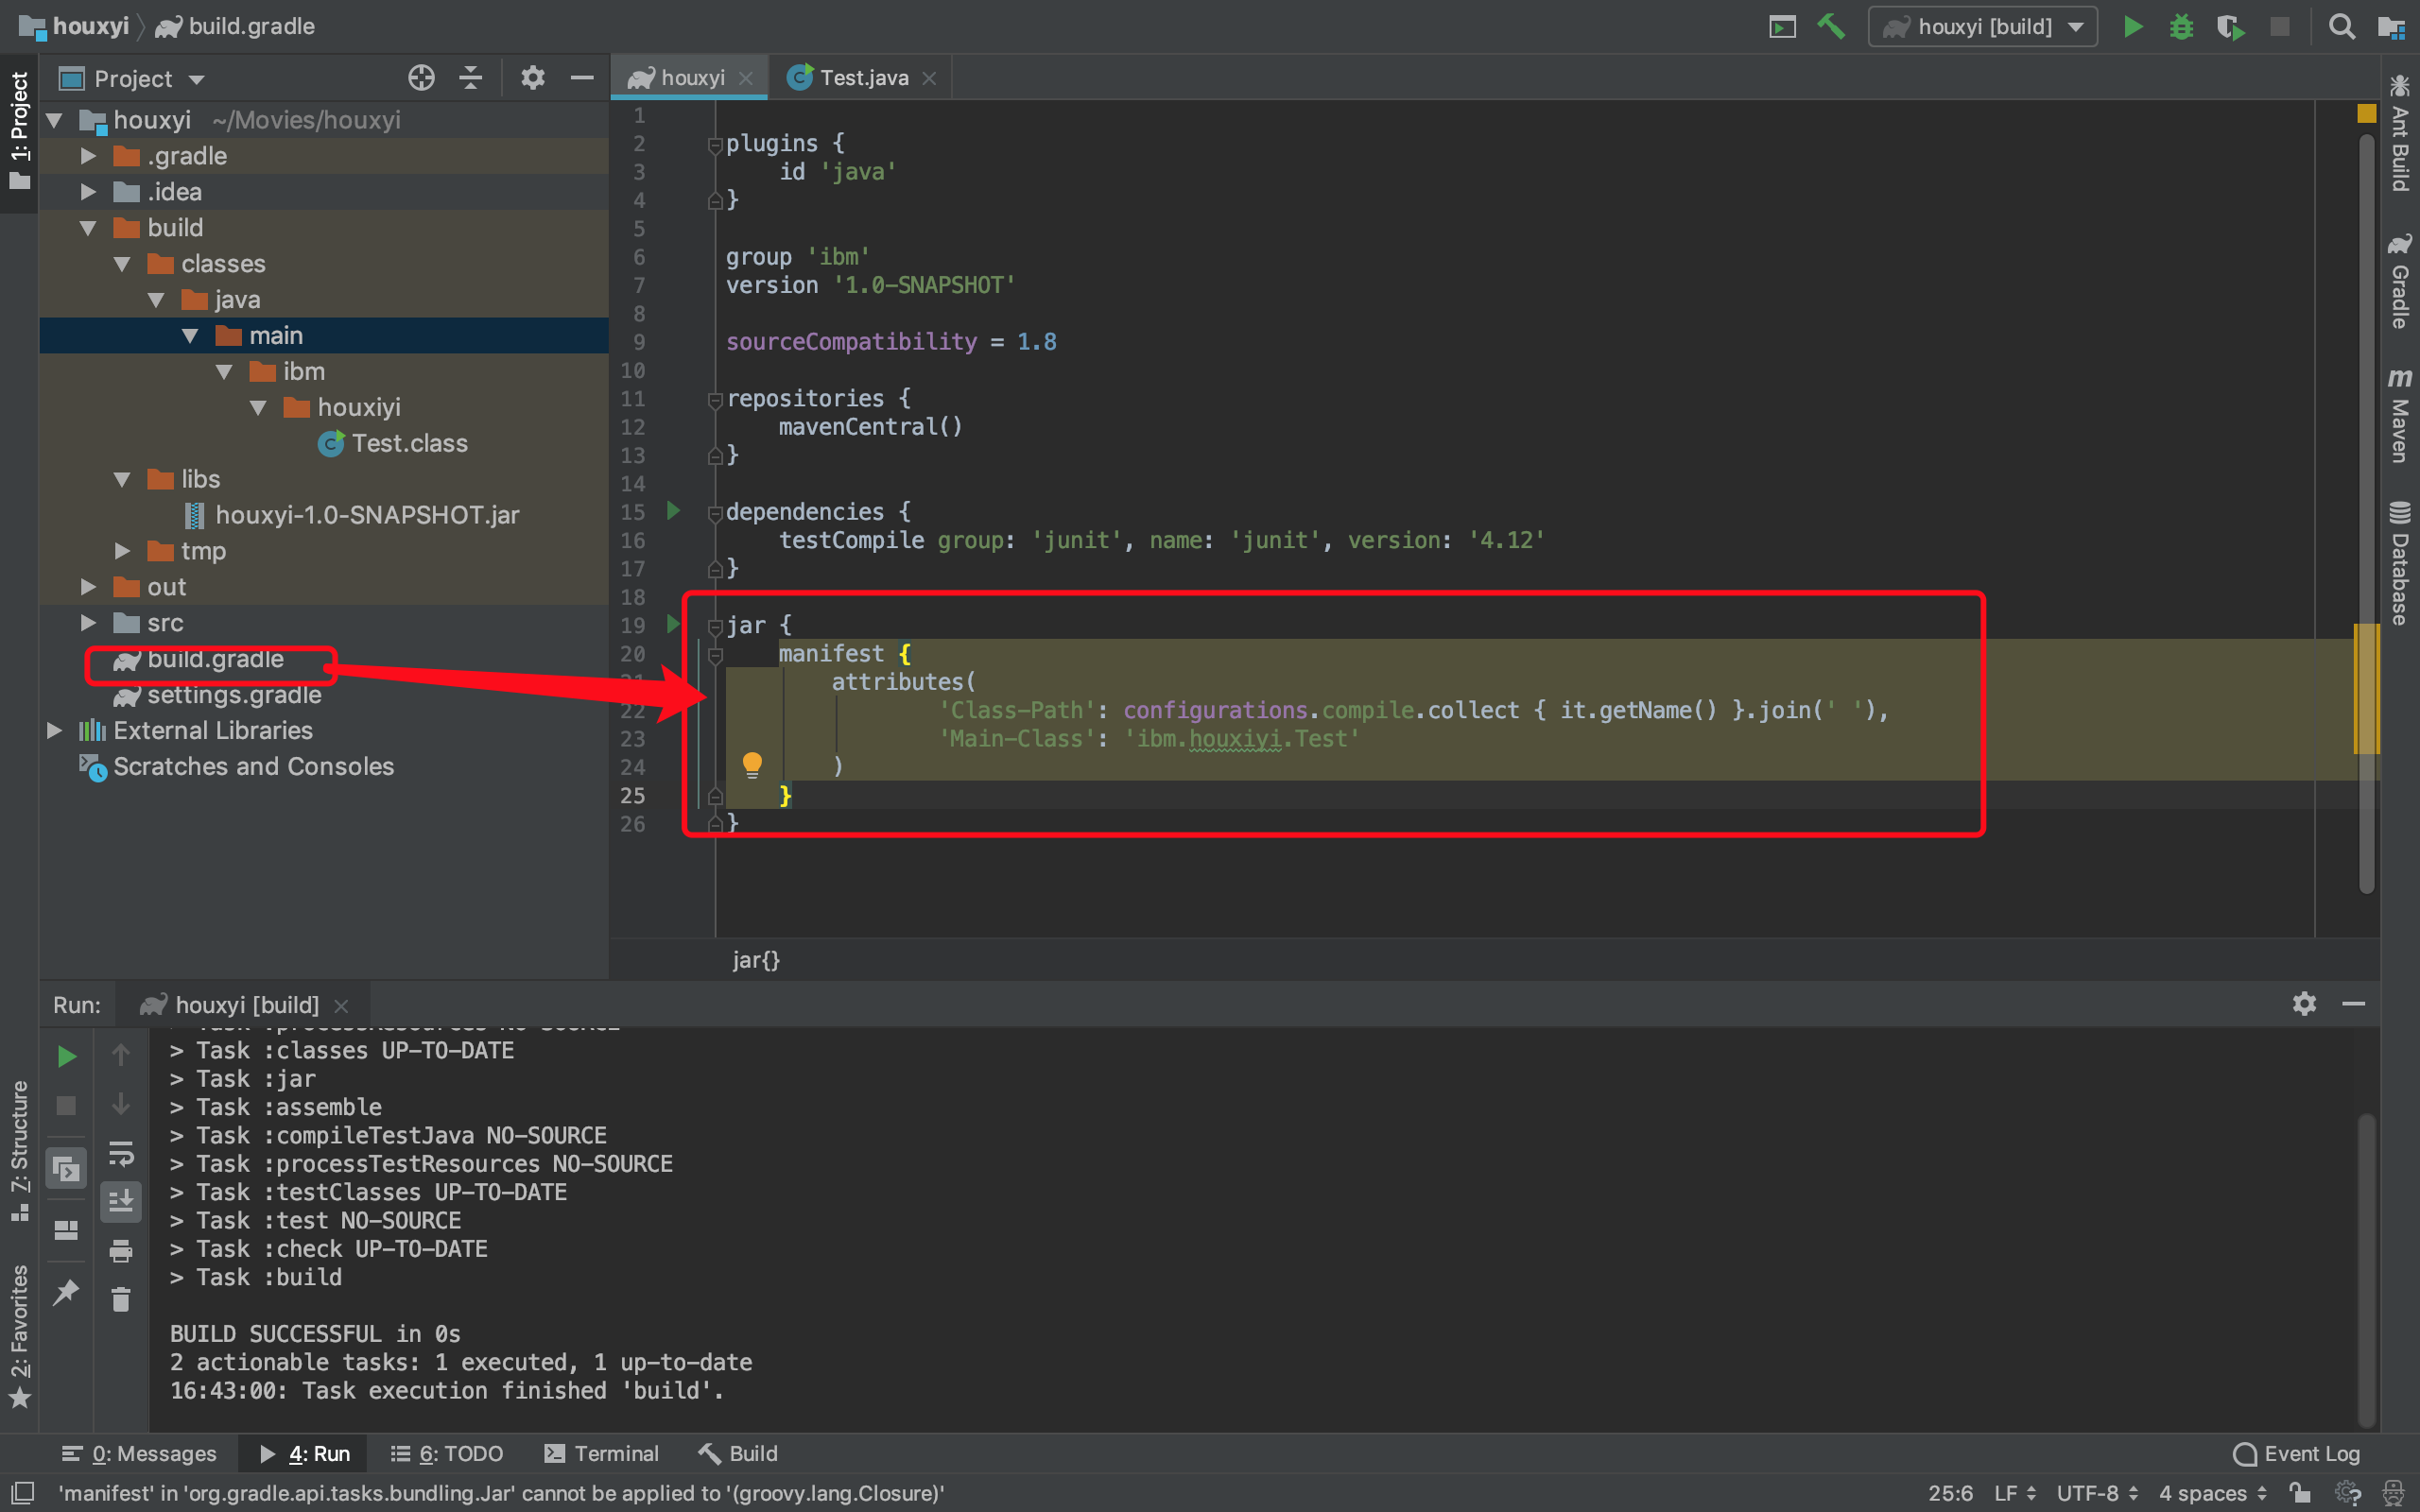Switch to the Test.java editor tab
2420x1512 pixels.
coord(862,78)
